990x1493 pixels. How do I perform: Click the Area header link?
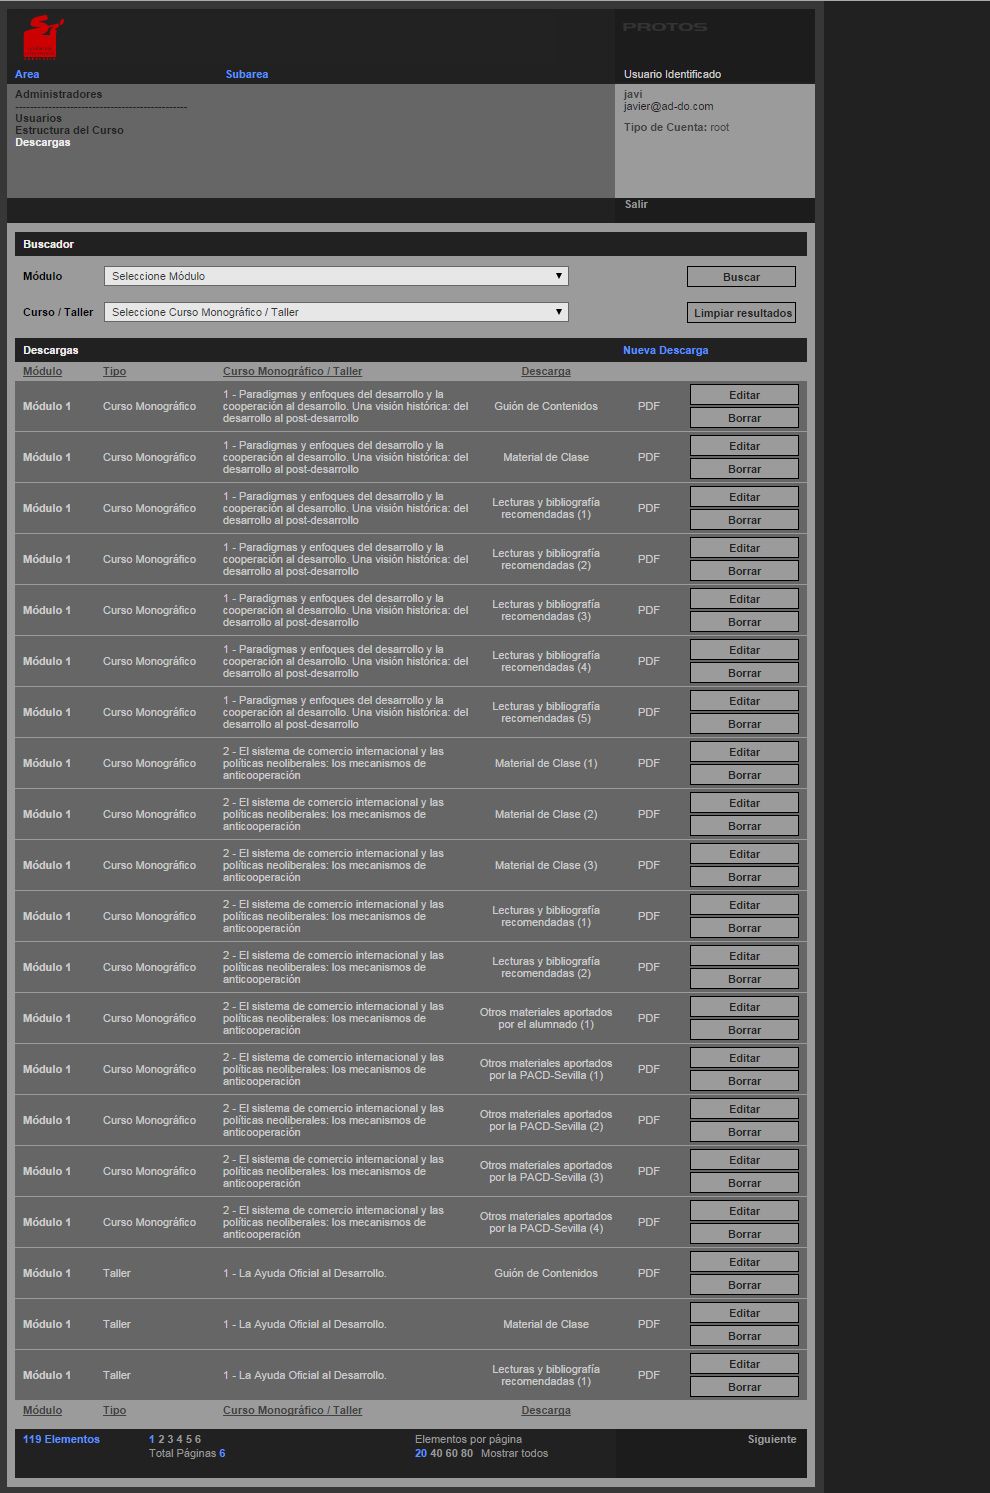pyautogui.click(x=27, y=74)
